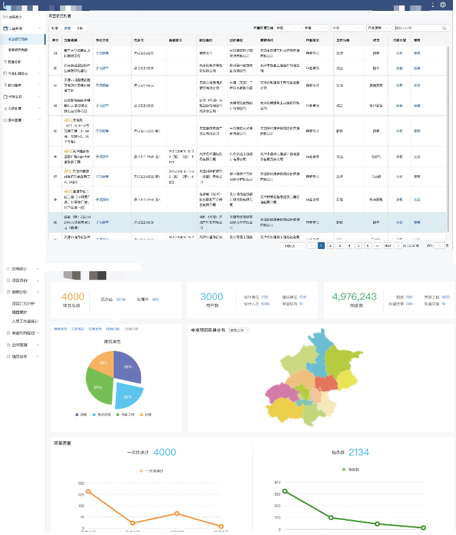Go to page 2 in pagination
Image resolution: width=456 pixels, height=535 pixels.
[x=330, y=246]
